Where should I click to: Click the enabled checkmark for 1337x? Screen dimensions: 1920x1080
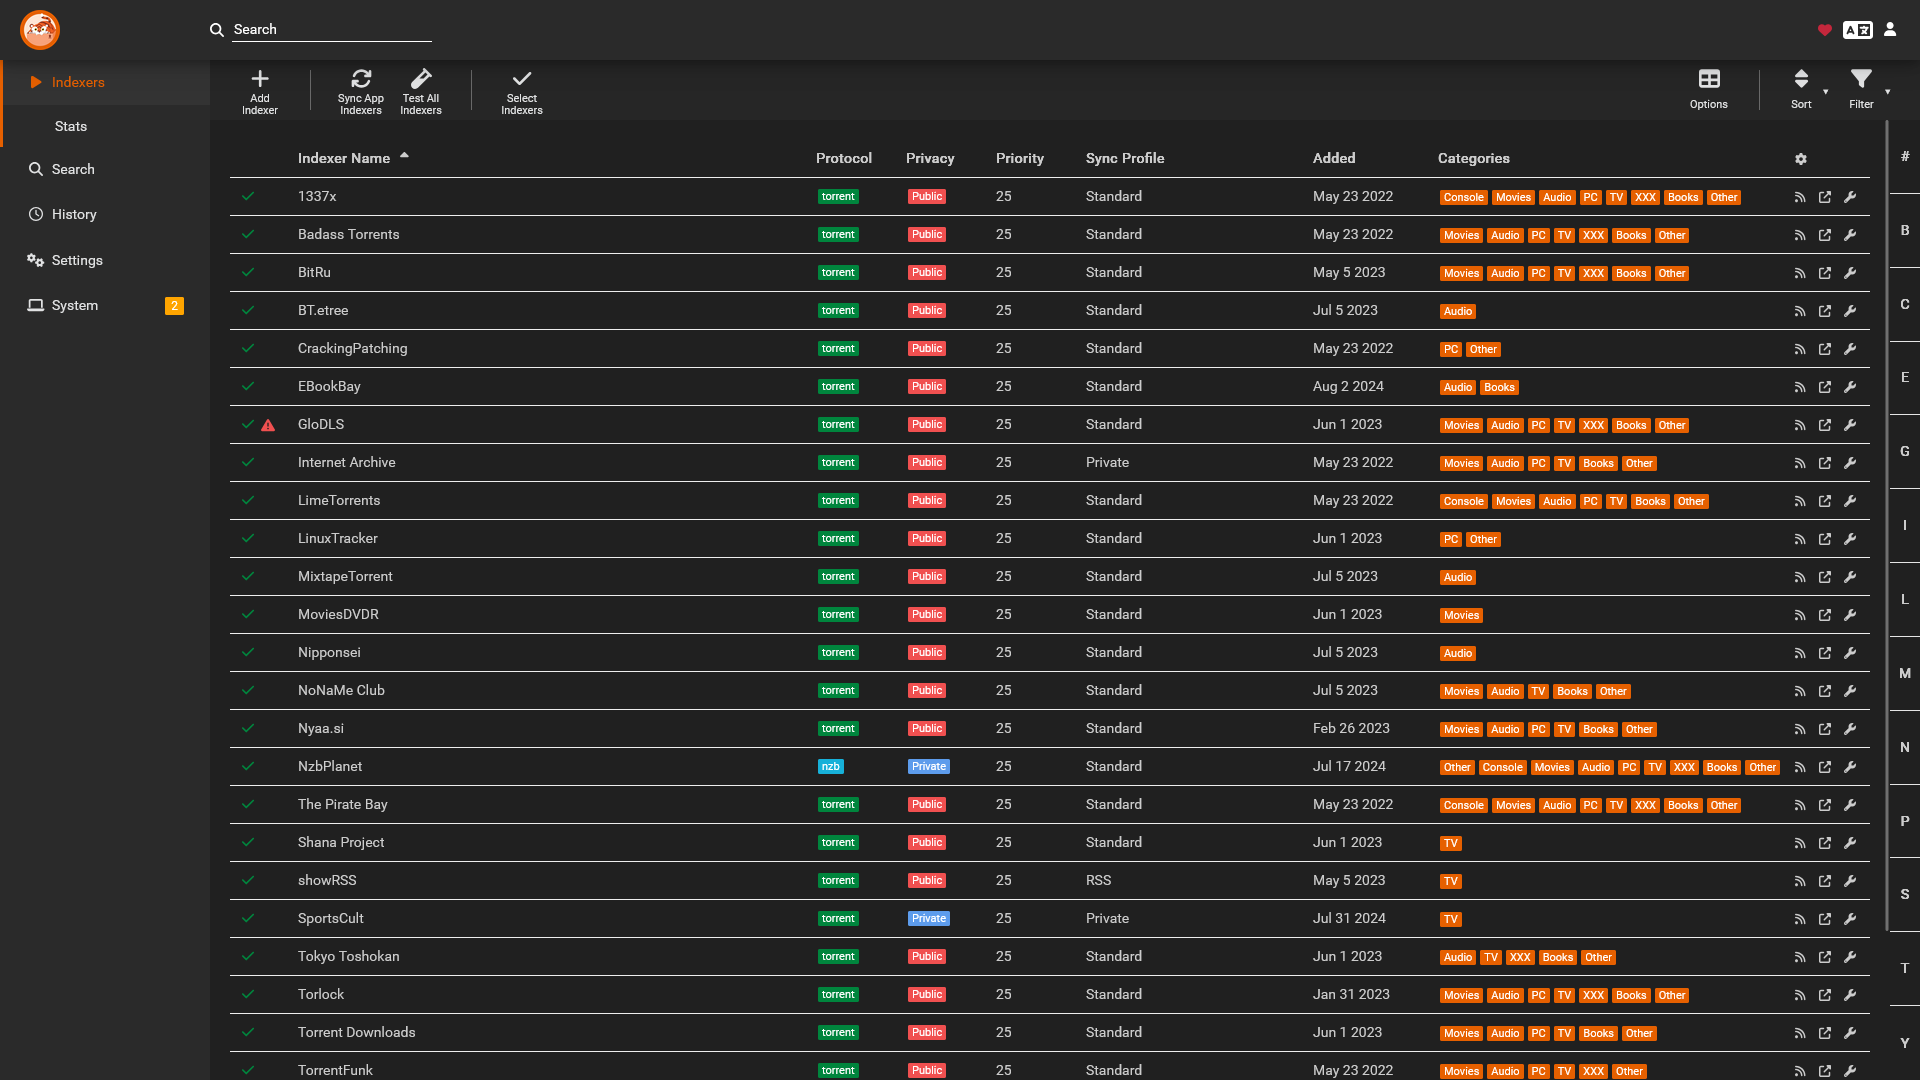click(x=248, y=196)
